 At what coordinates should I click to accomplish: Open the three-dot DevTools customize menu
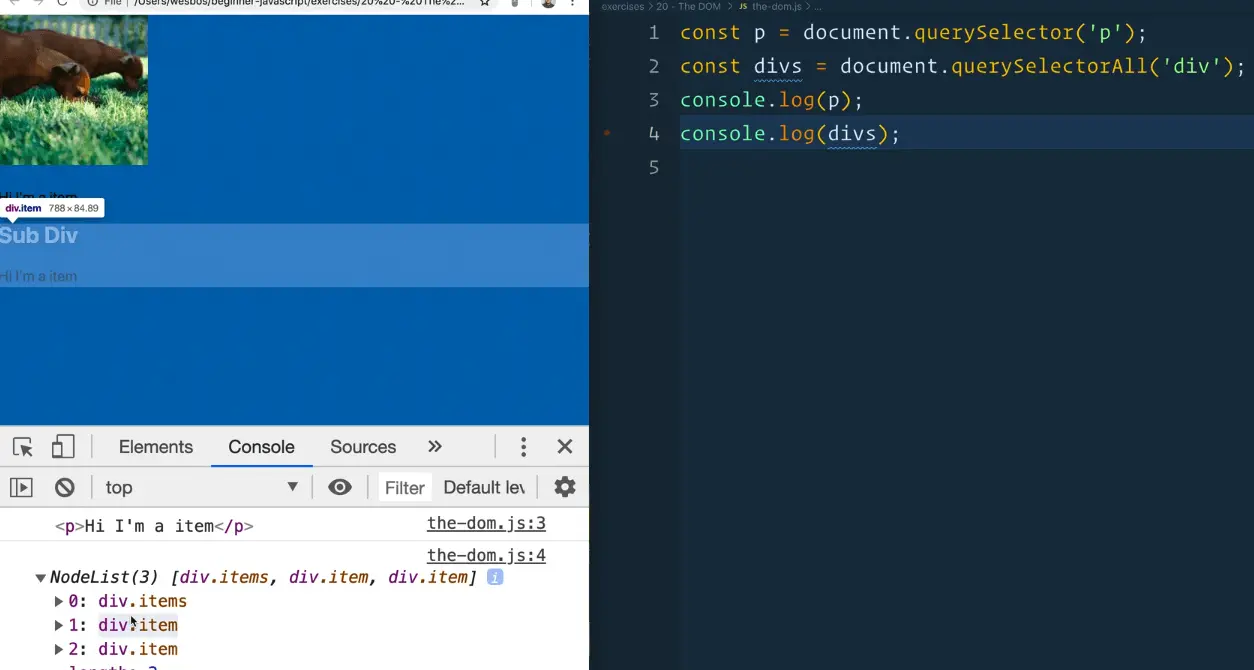click(523, 446)
